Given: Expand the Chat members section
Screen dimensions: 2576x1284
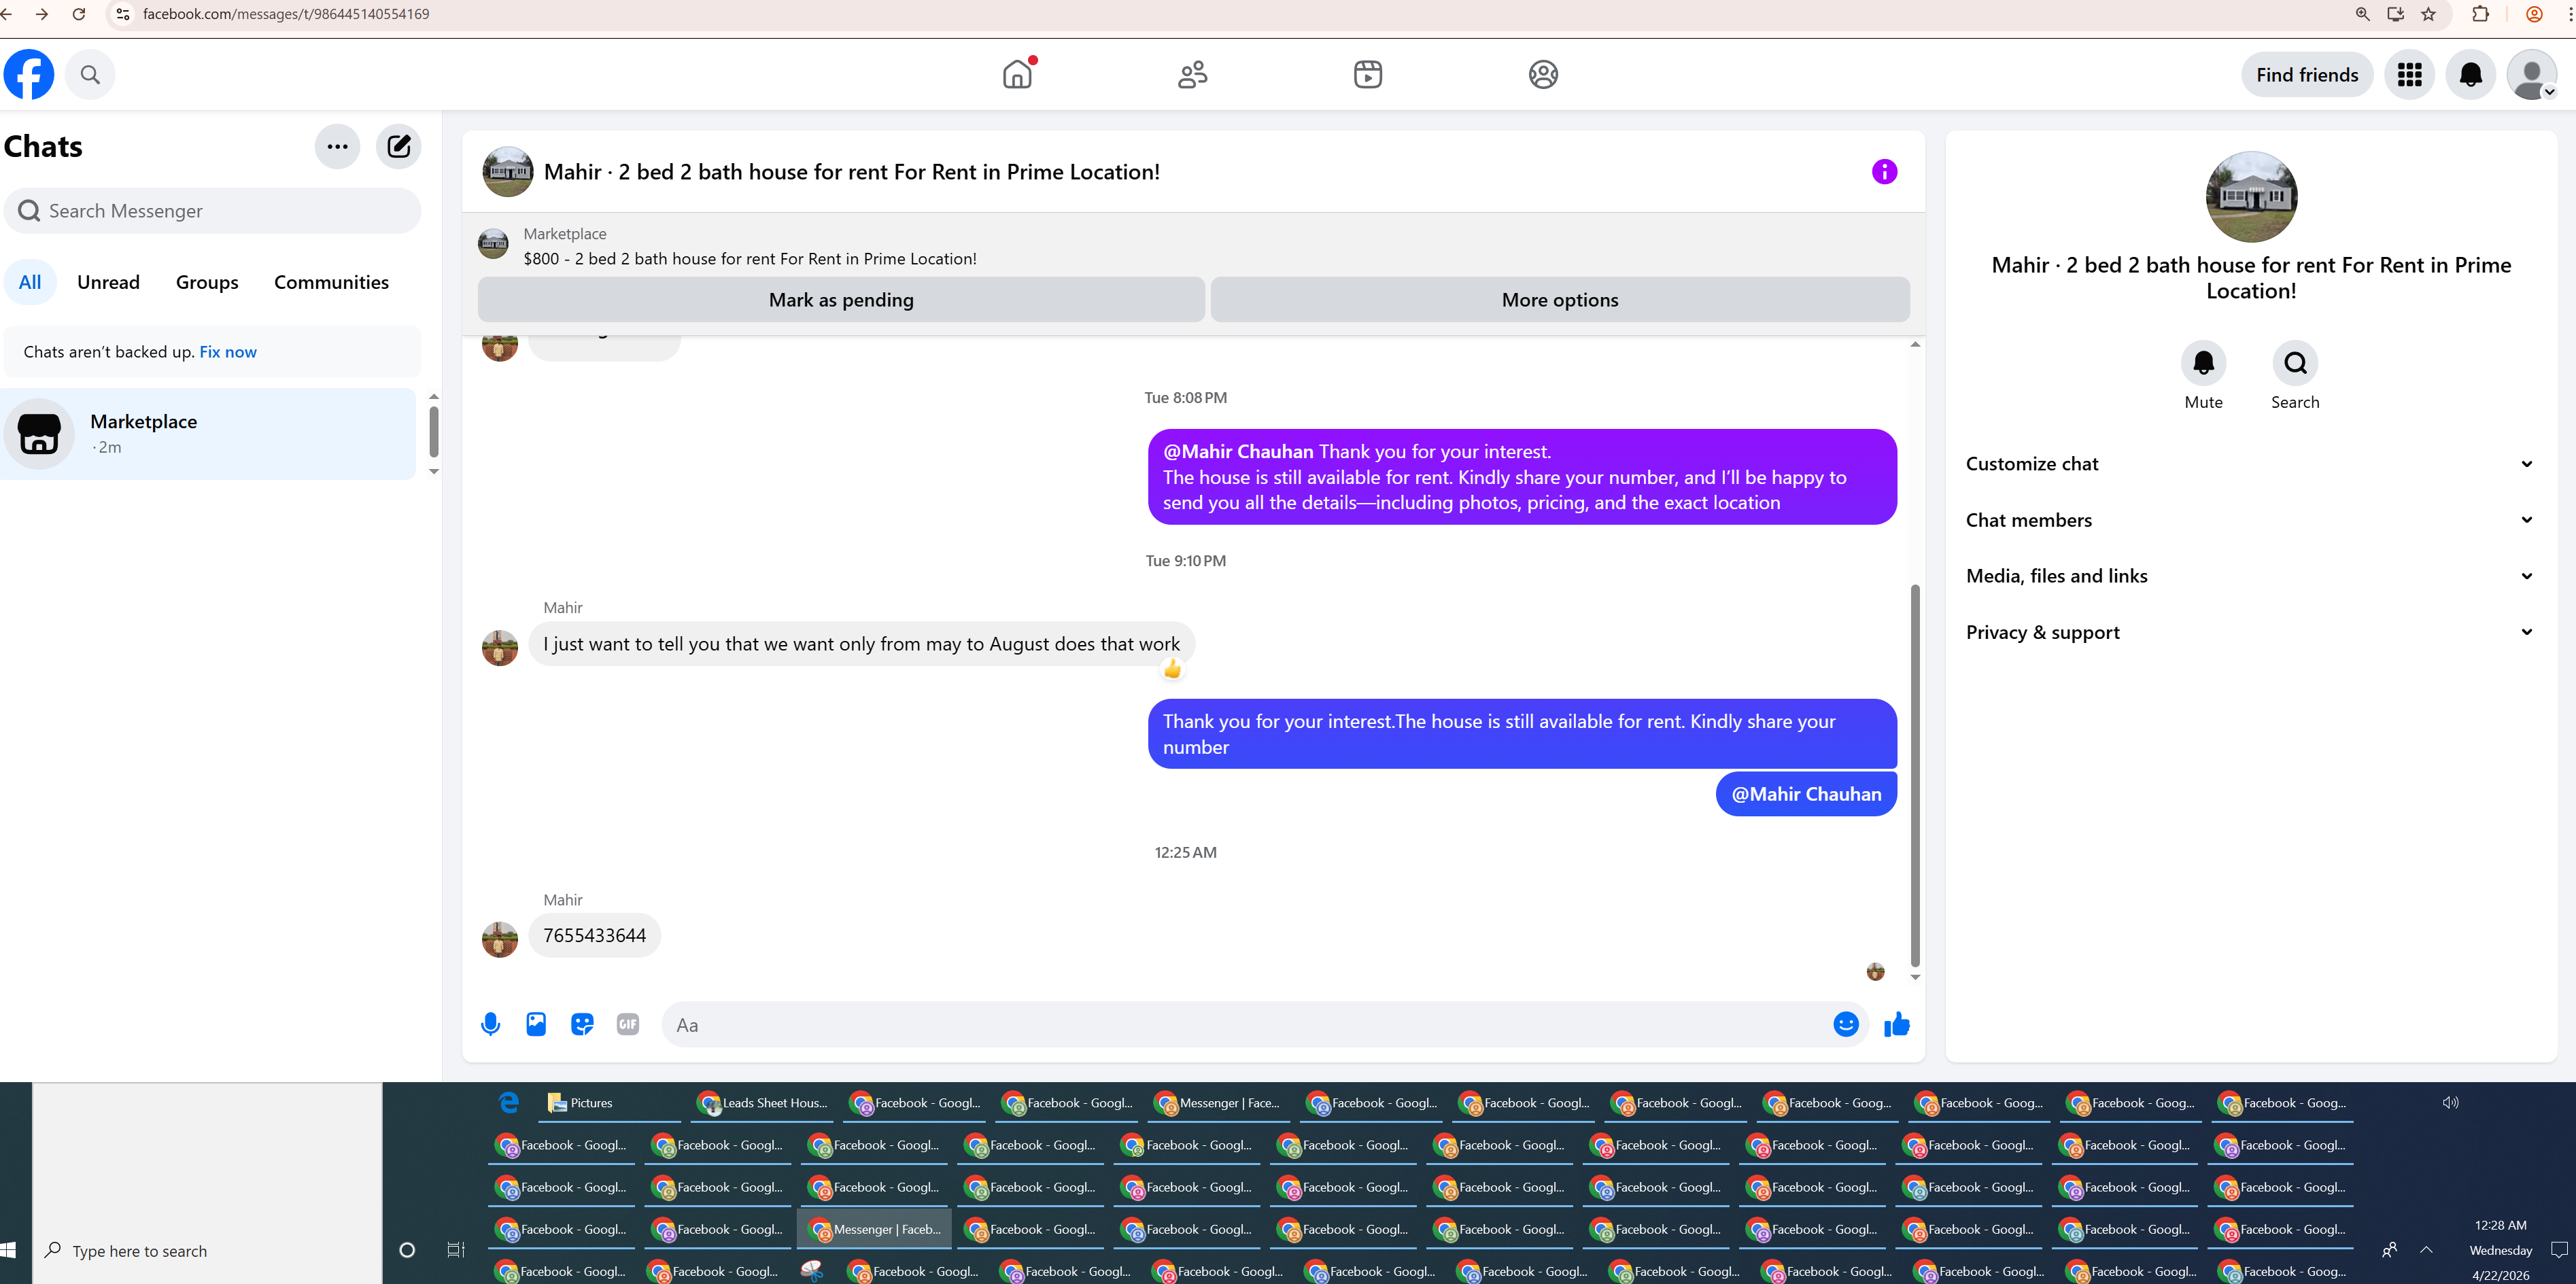Looking at the screenshot, I should [2248, 520].
